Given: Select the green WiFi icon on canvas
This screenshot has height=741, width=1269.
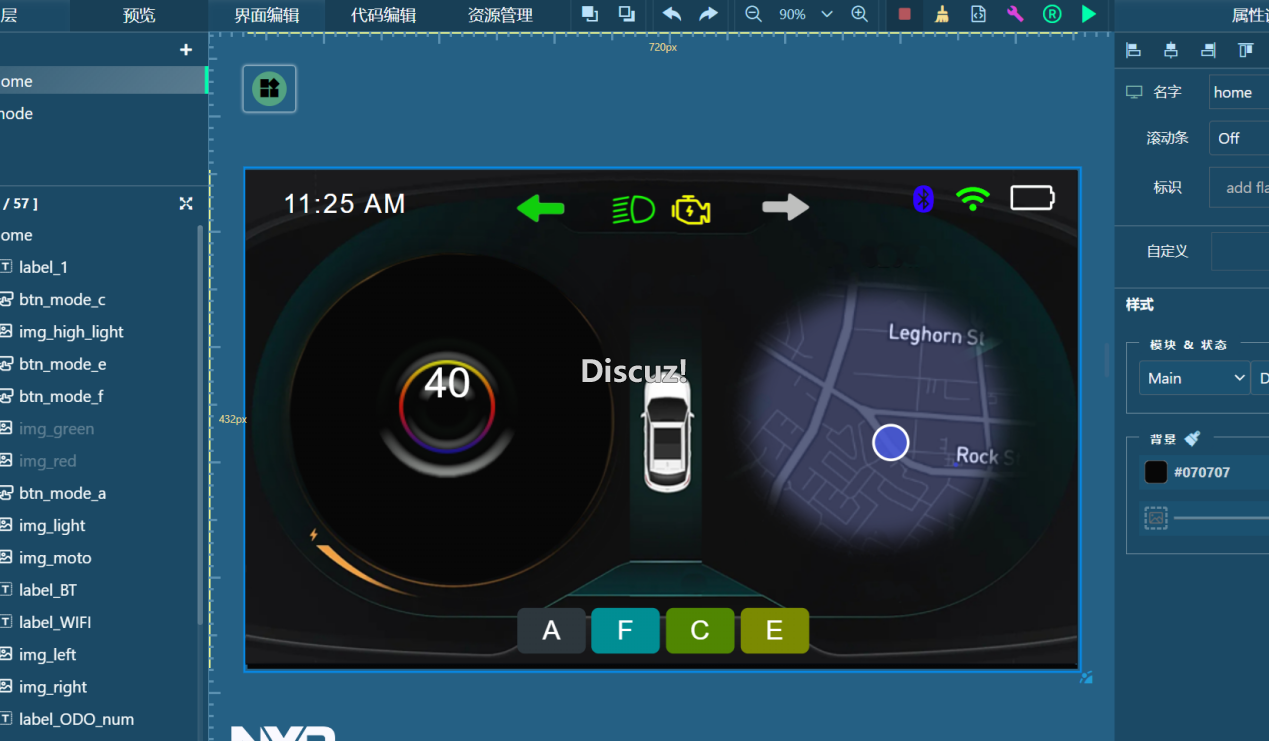Looking at the screenshot, I should click(x=972, y=198).
